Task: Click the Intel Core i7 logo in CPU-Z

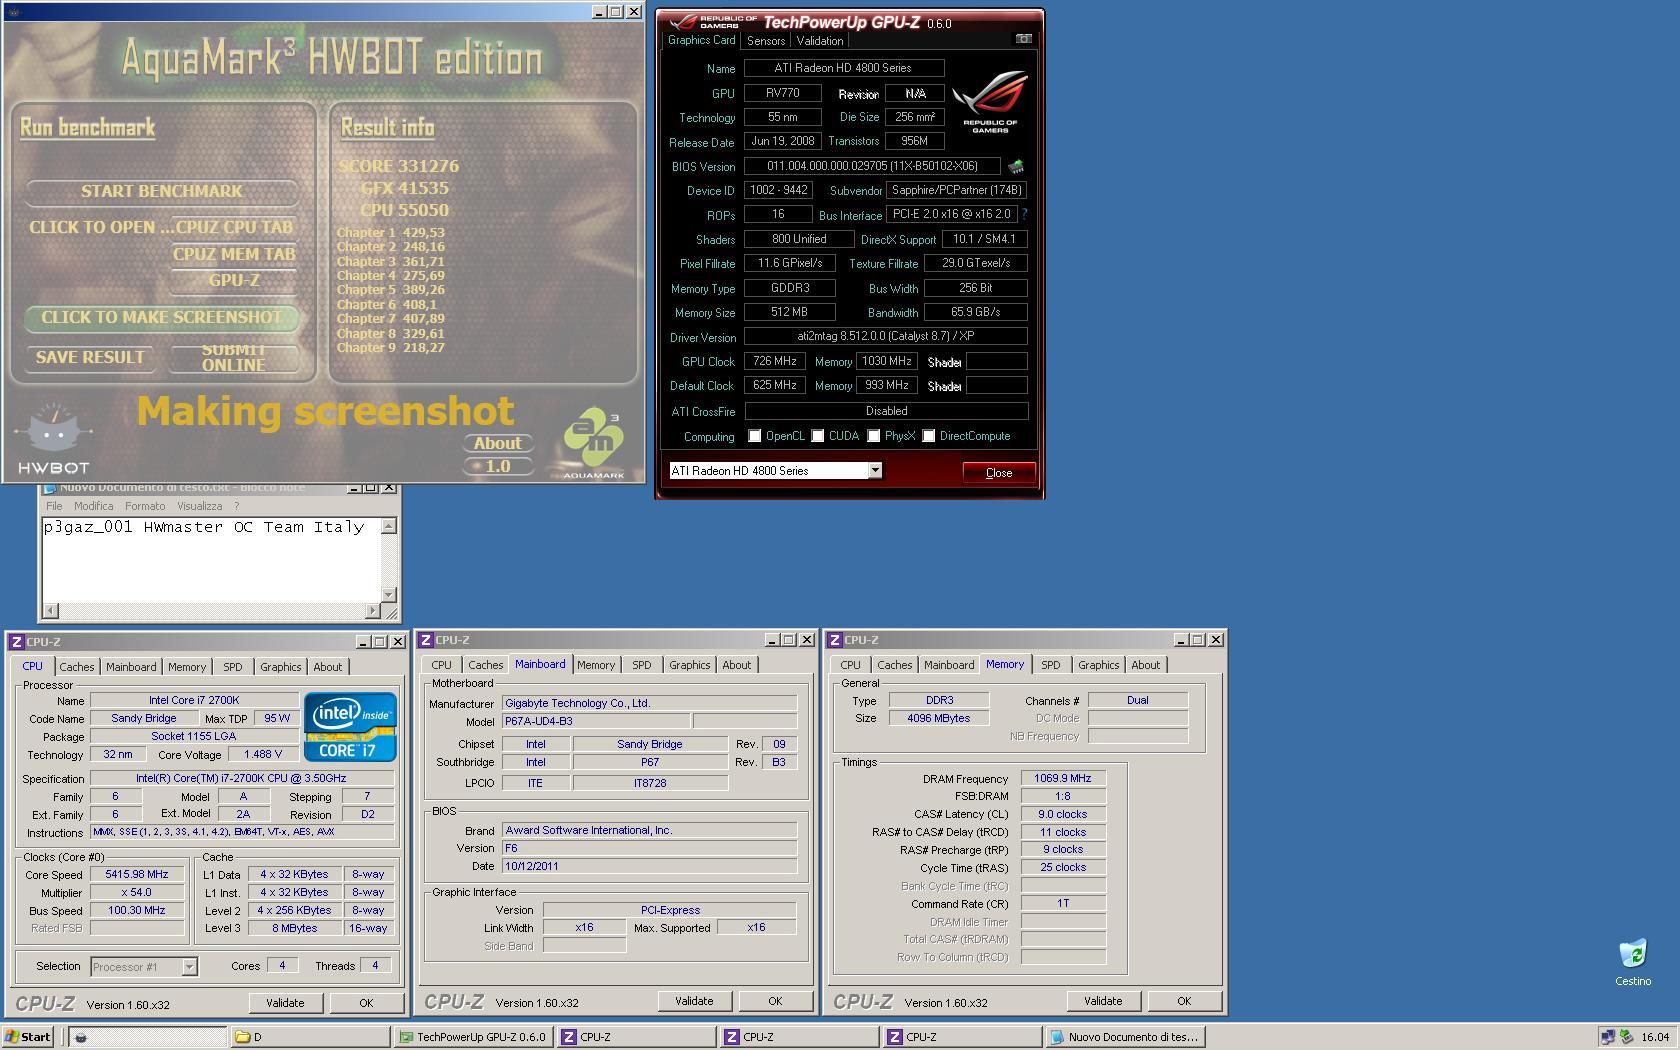Action: (350, 726)
